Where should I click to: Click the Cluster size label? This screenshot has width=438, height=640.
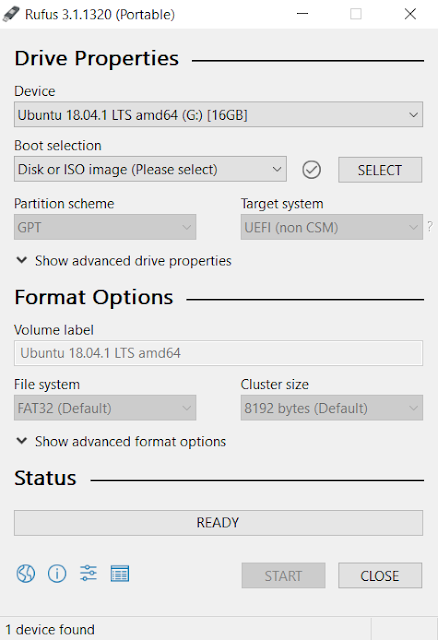coord(275,384)
